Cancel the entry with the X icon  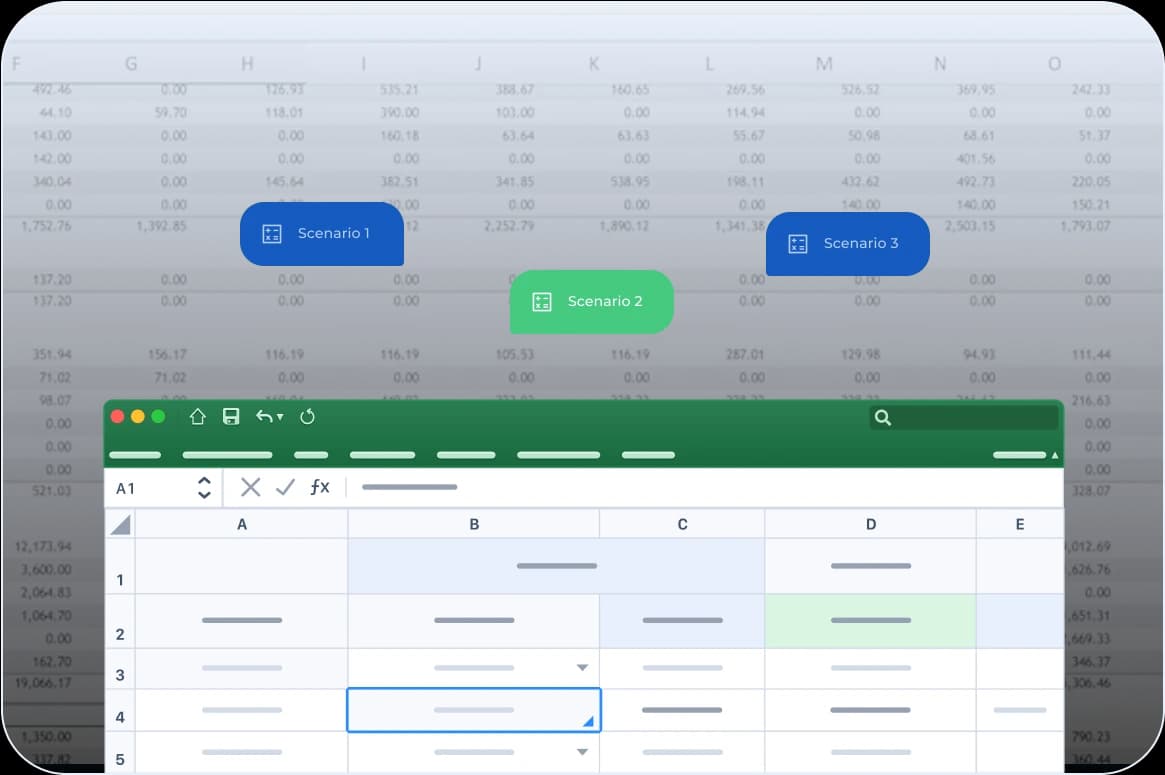(250, 487)
